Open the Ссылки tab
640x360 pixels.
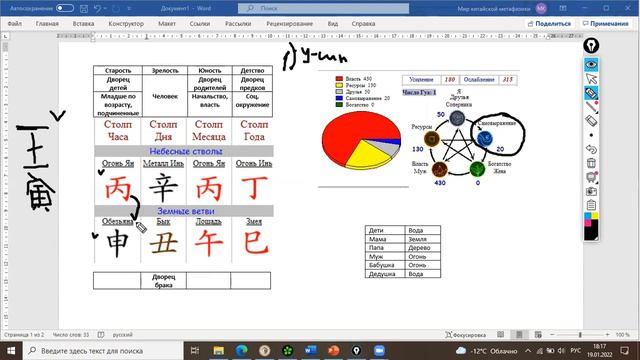pyautogui.click(x=200, y=24)
